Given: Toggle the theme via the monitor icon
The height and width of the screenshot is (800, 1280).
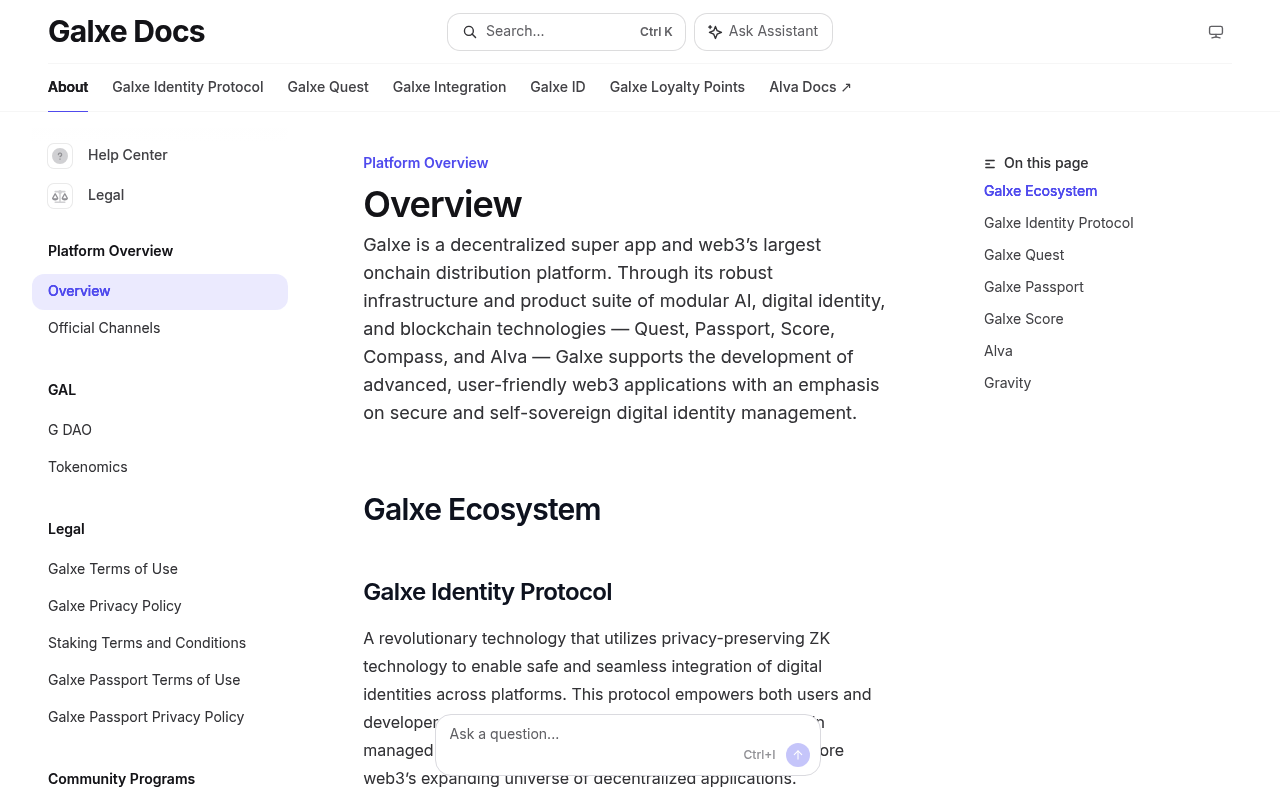Looking at the screenshot, I should point(1216,32).
